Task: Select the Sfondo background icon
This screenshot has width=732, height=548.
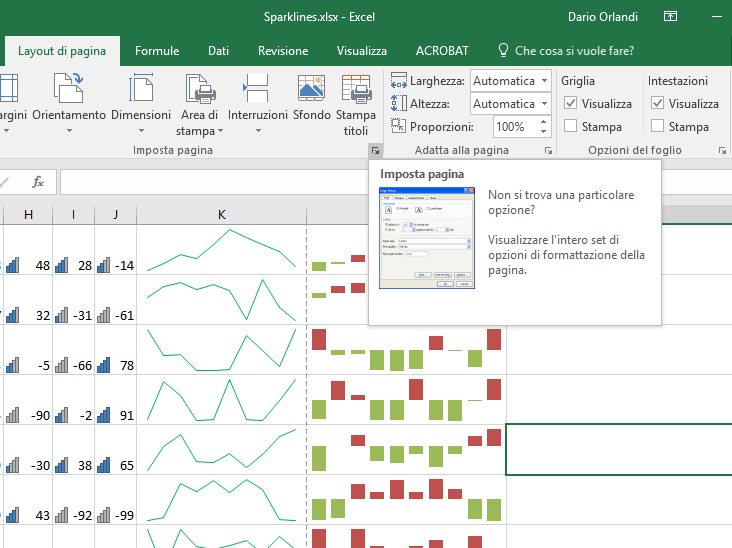Action: click(x=312, y=90)
